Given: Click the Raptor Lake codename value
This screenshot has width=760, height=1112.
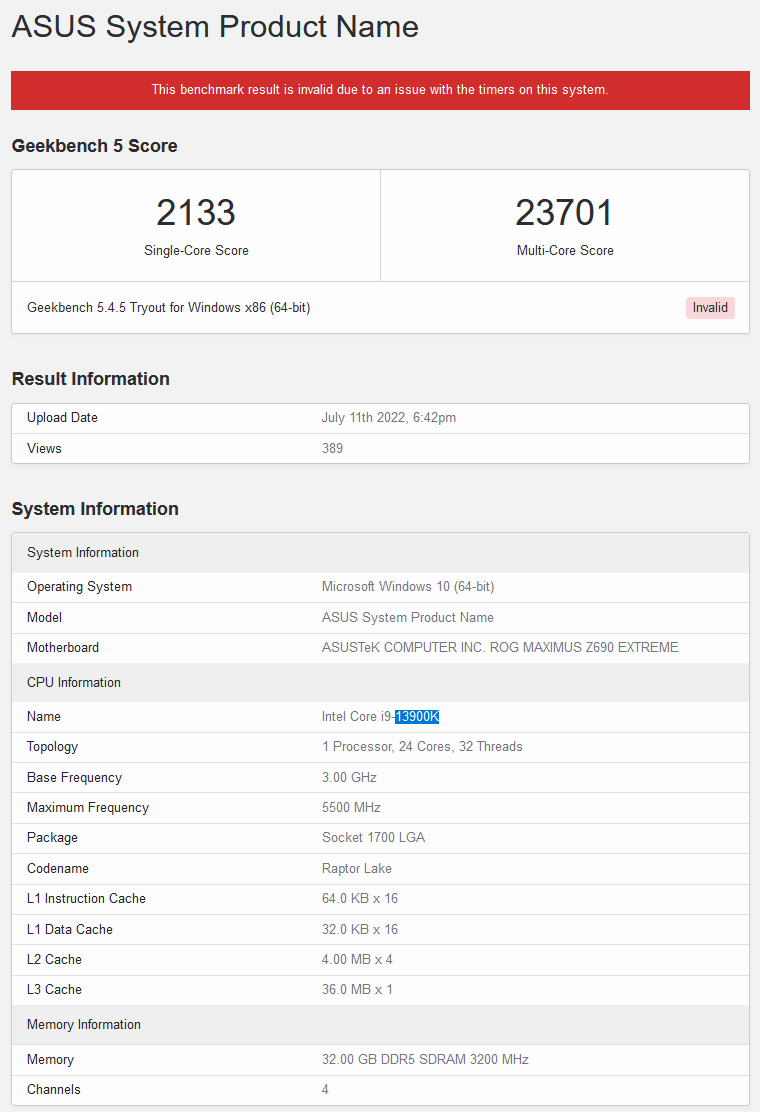Looking at the screenshot, I should tap(357, 869).
